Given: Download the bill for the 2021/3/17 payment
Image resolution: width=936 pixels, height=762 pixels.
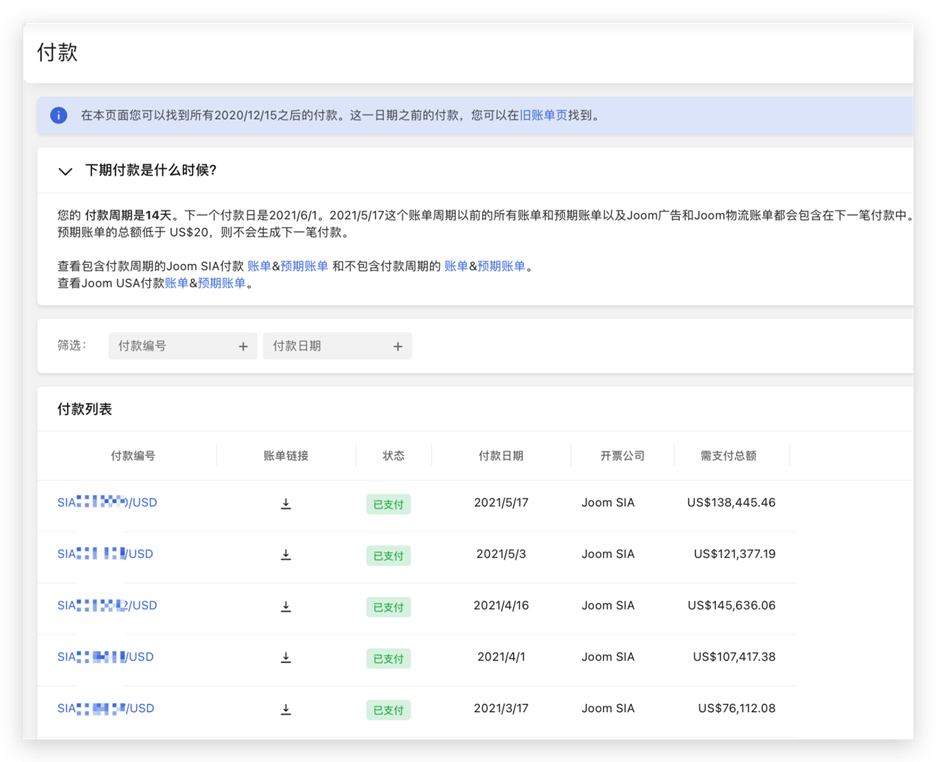Looking at the screenshot, I should 285,709.
